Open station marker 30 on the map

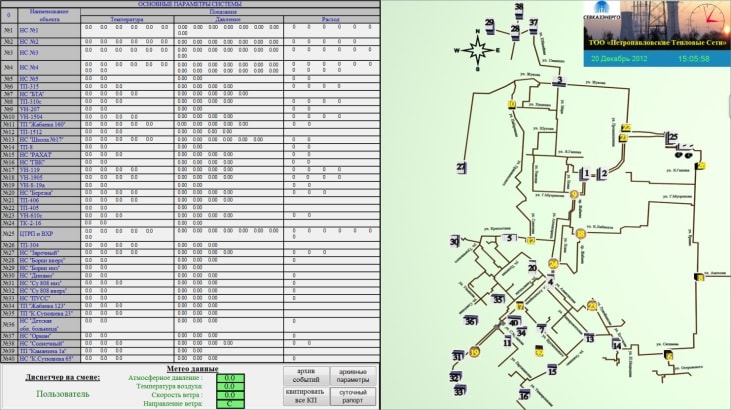(x=455, y=242)
